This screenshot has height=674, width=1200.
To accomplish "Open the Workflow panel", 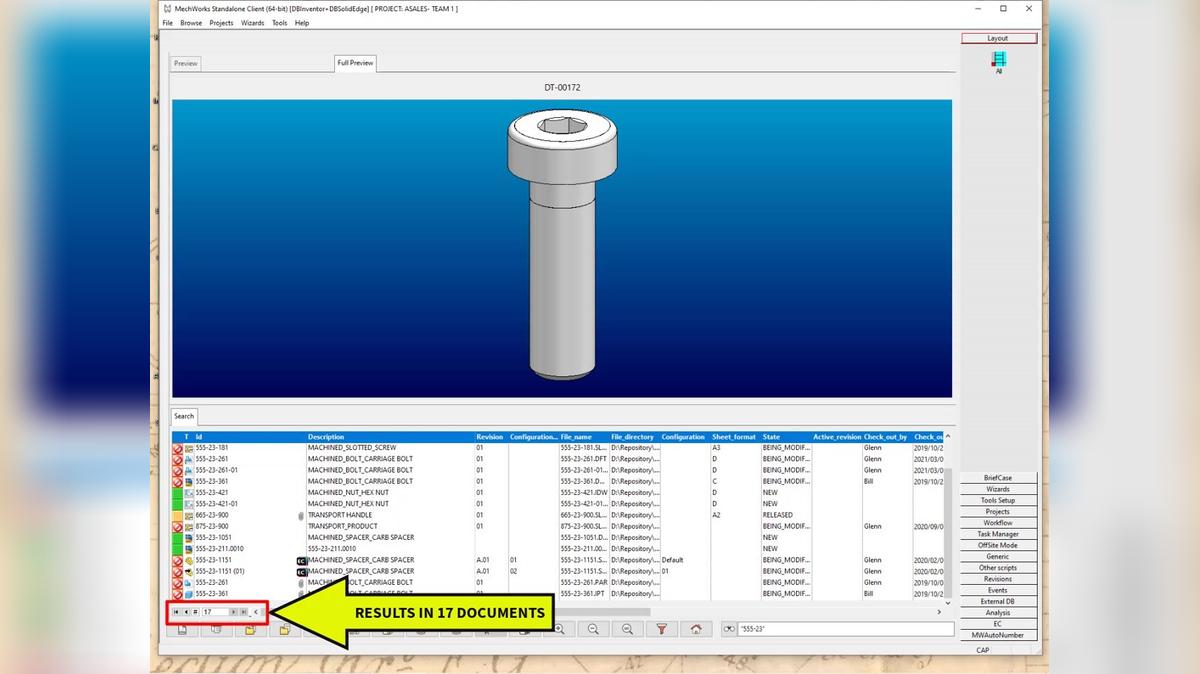I will tap(998, 523).
